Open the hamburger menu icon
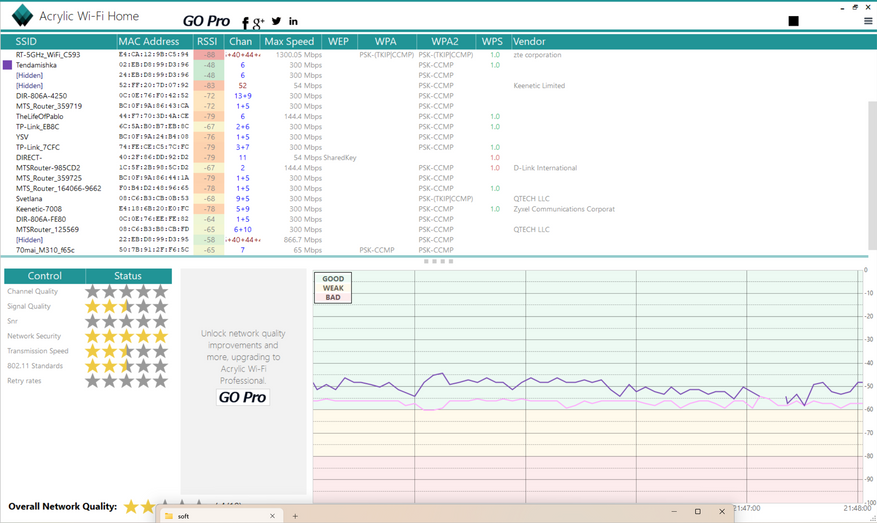This screenshot has width=877, height=523. pos(868,21)
